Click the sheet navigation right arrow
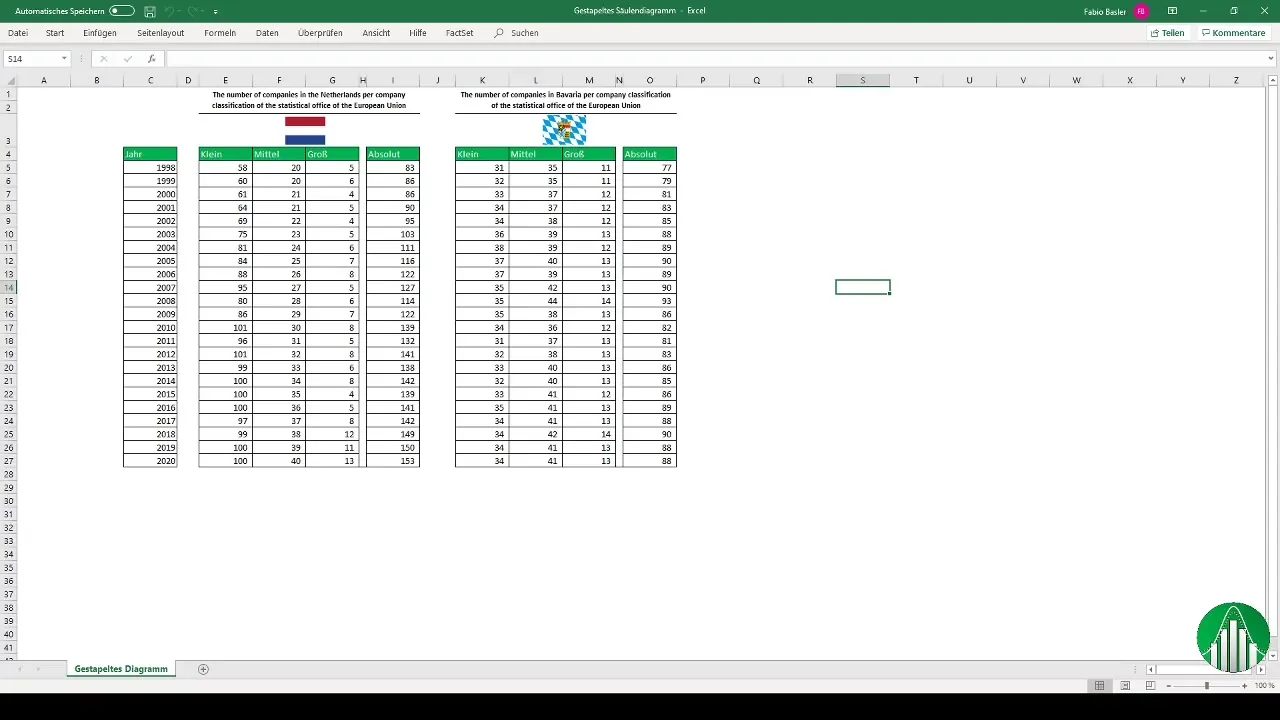The image size is (1280, 720). coord(39,669)
